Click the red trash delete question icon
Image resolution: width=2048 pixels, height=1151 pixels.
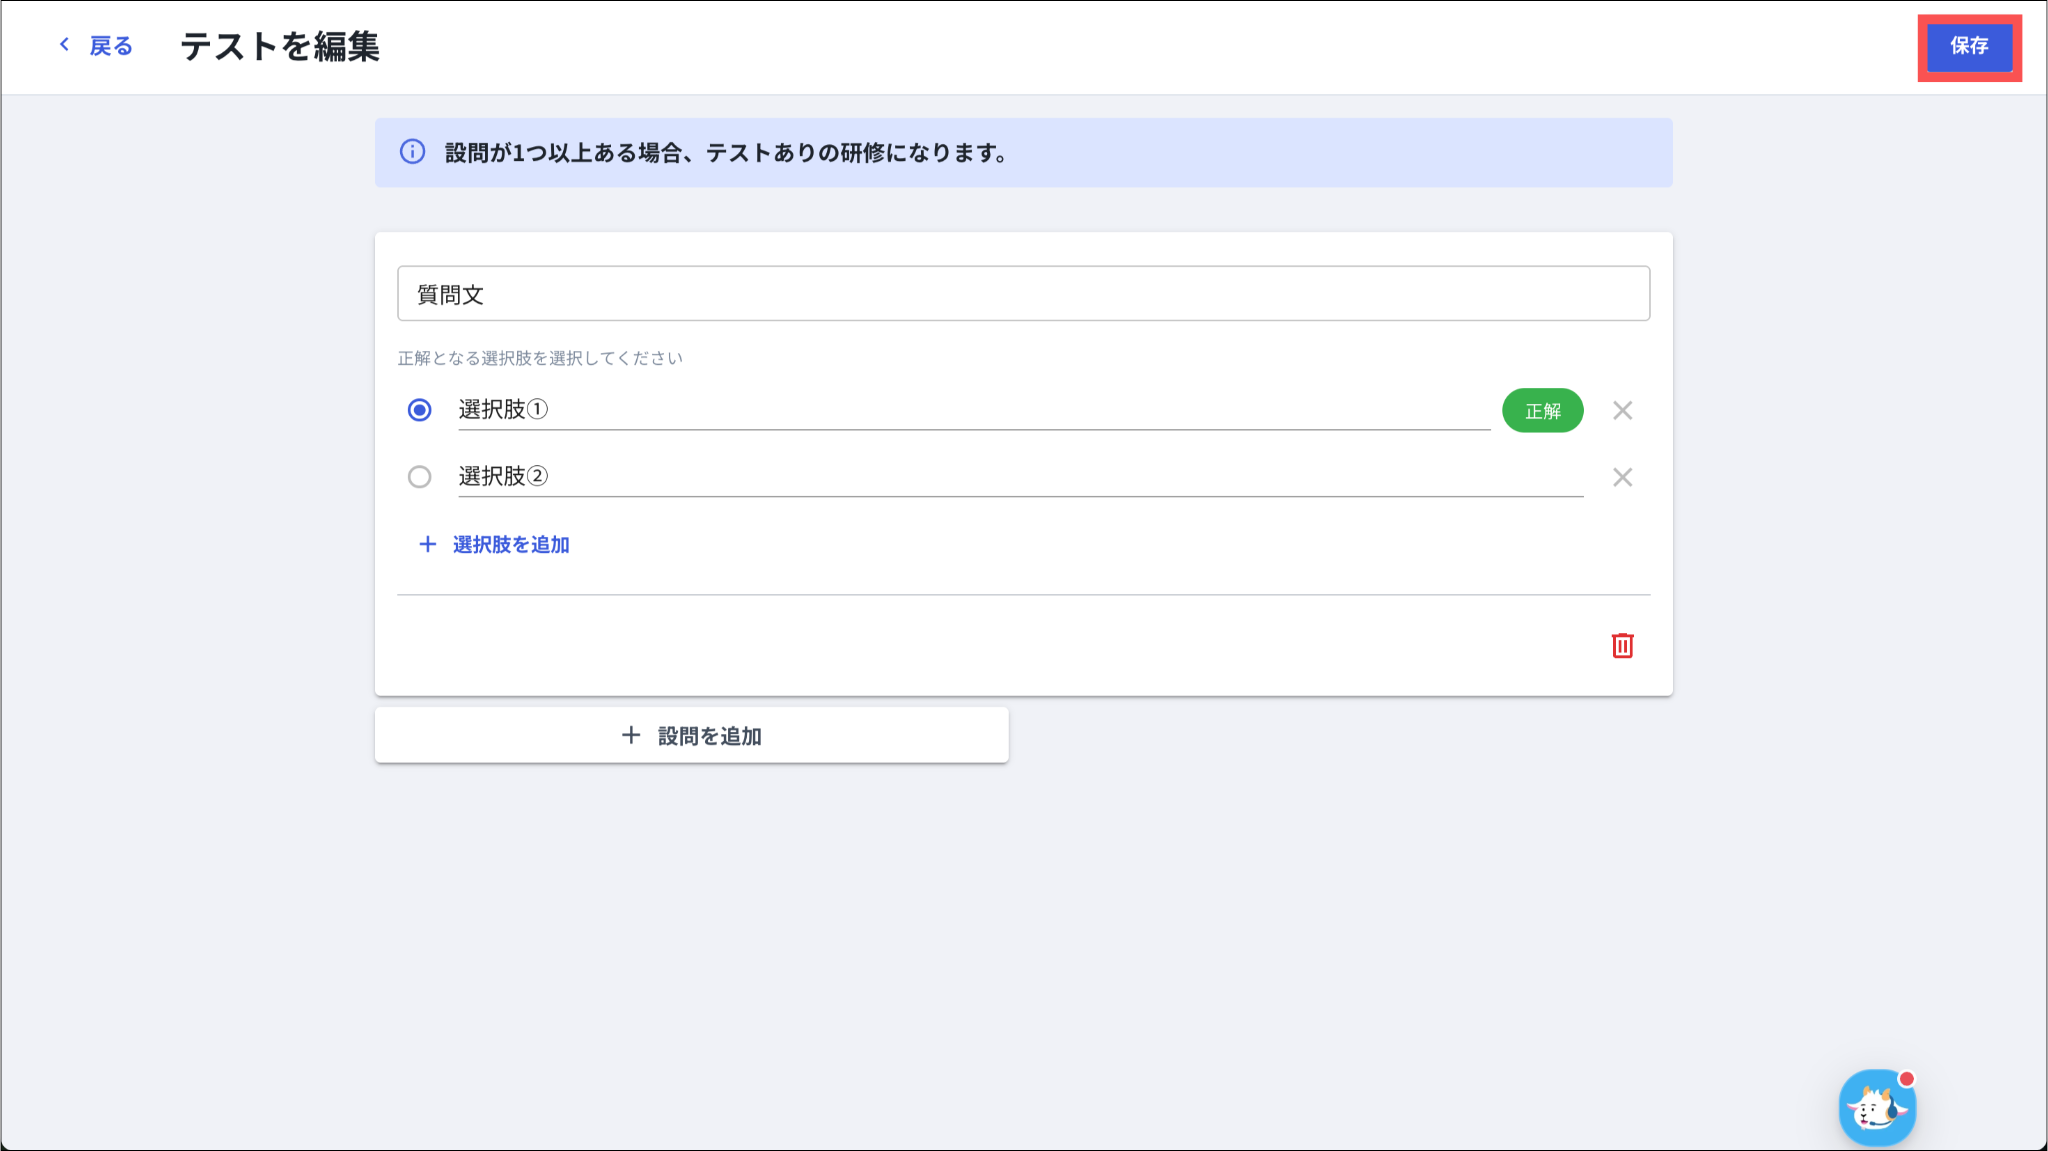[1622, 646]
